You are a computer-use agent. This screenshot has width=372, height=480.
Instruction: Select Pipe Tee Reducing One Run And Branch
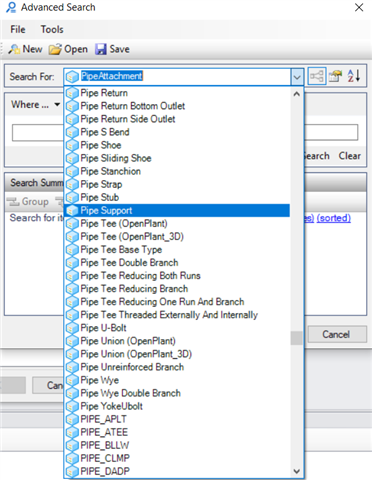(x=177, y=302)
